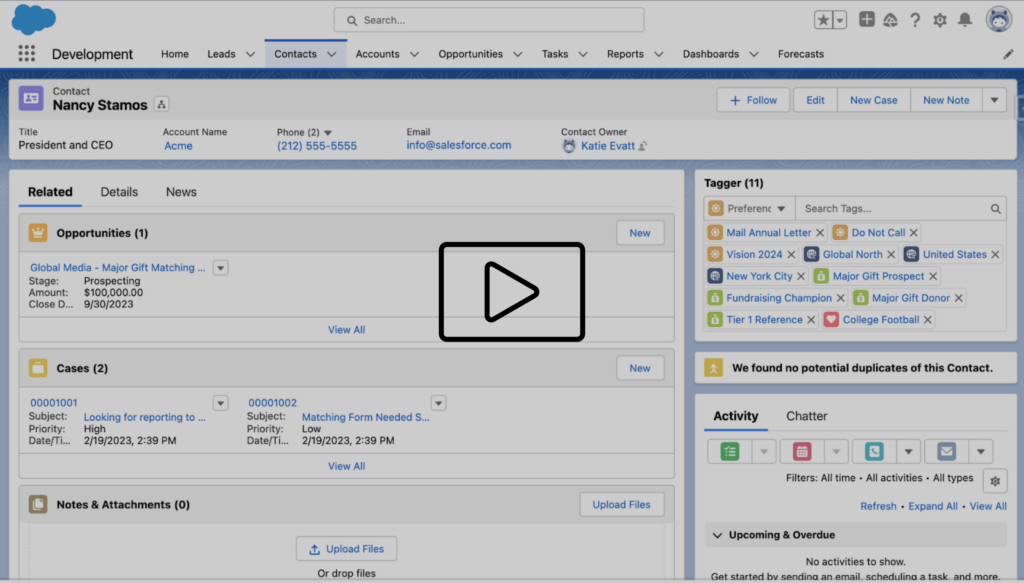Remove the Mail Annual Letter tag
The width and height of the screenshot is (1024, 583).
(x=820, y=232)
